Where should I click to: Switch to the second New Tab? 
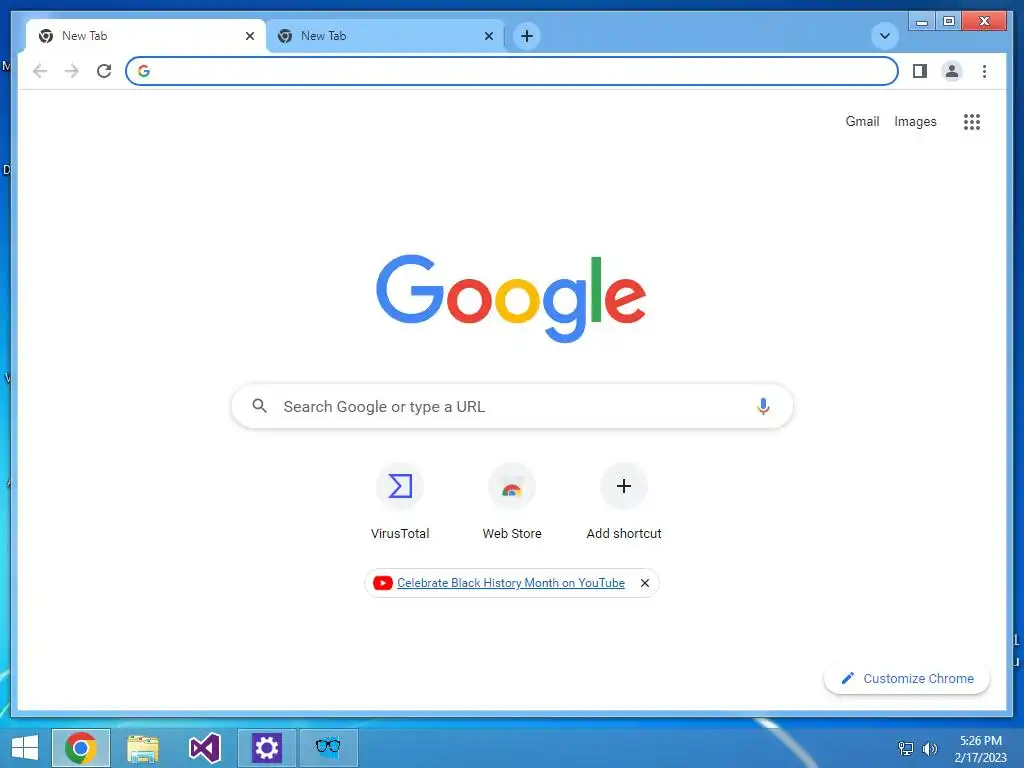385,36
